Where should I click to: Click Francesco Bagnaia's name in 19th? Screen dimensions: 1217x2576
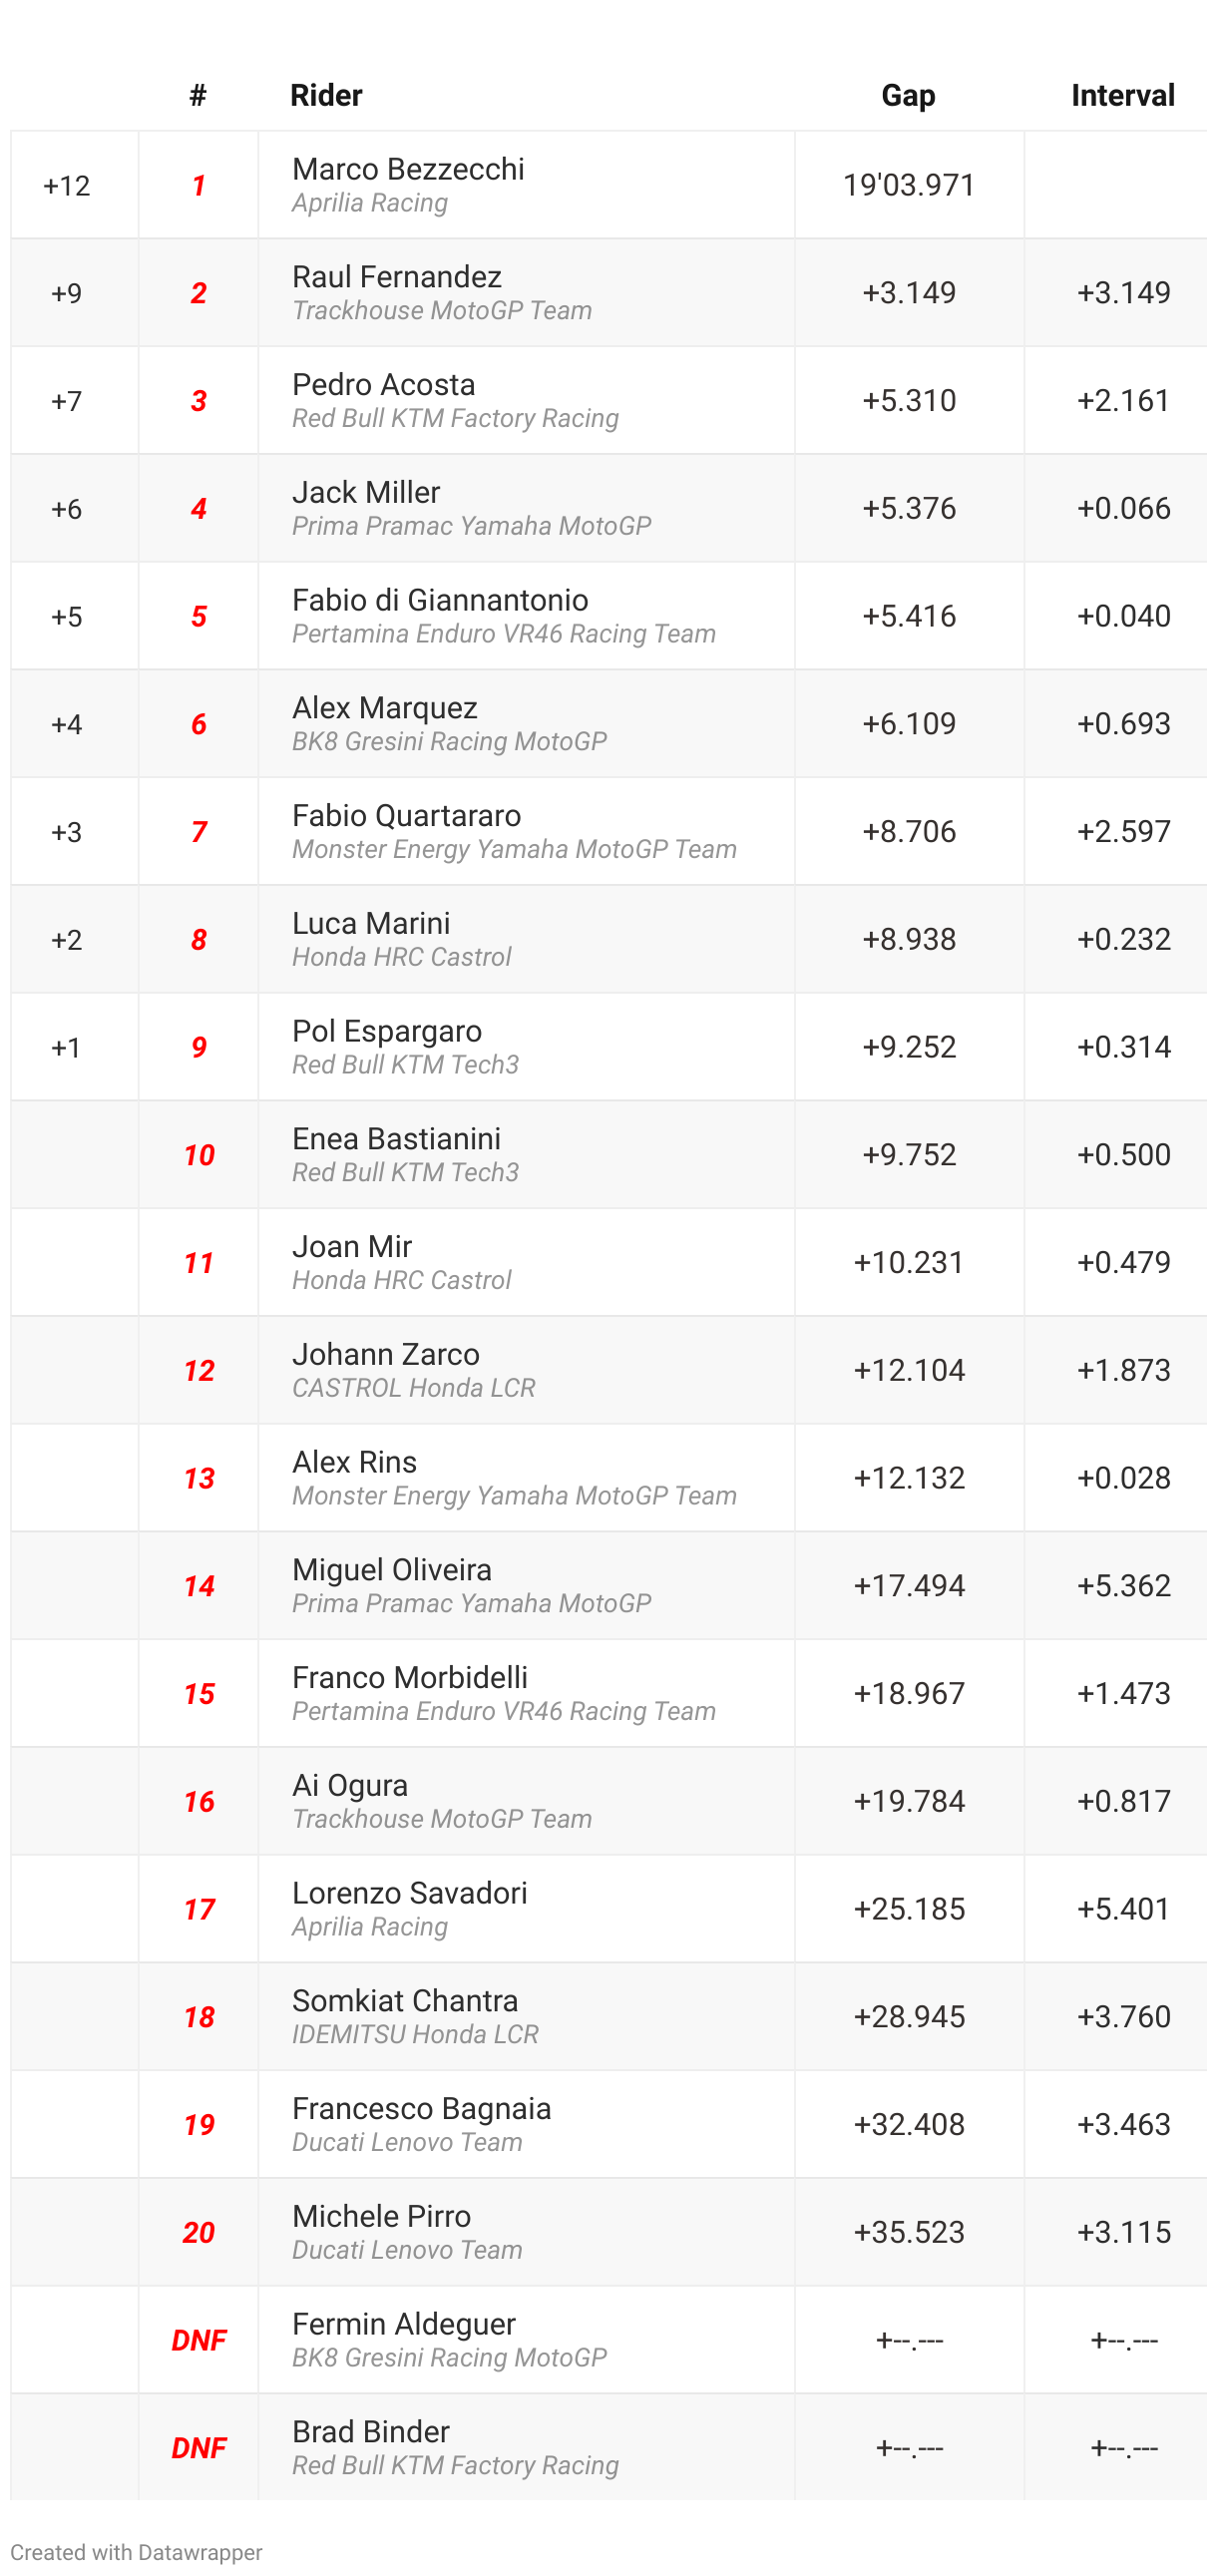[x=421, y=2108]
